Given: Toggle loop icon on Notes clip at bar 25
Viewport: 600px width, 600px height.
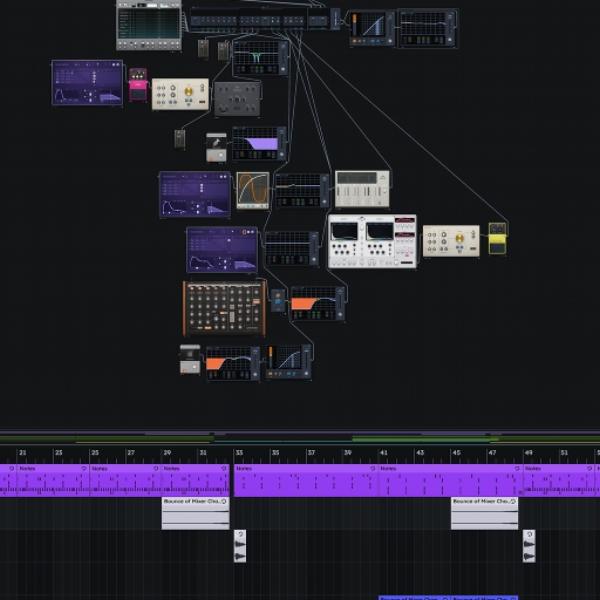Looking at the screenshot, I should click(x=156, y=468).
